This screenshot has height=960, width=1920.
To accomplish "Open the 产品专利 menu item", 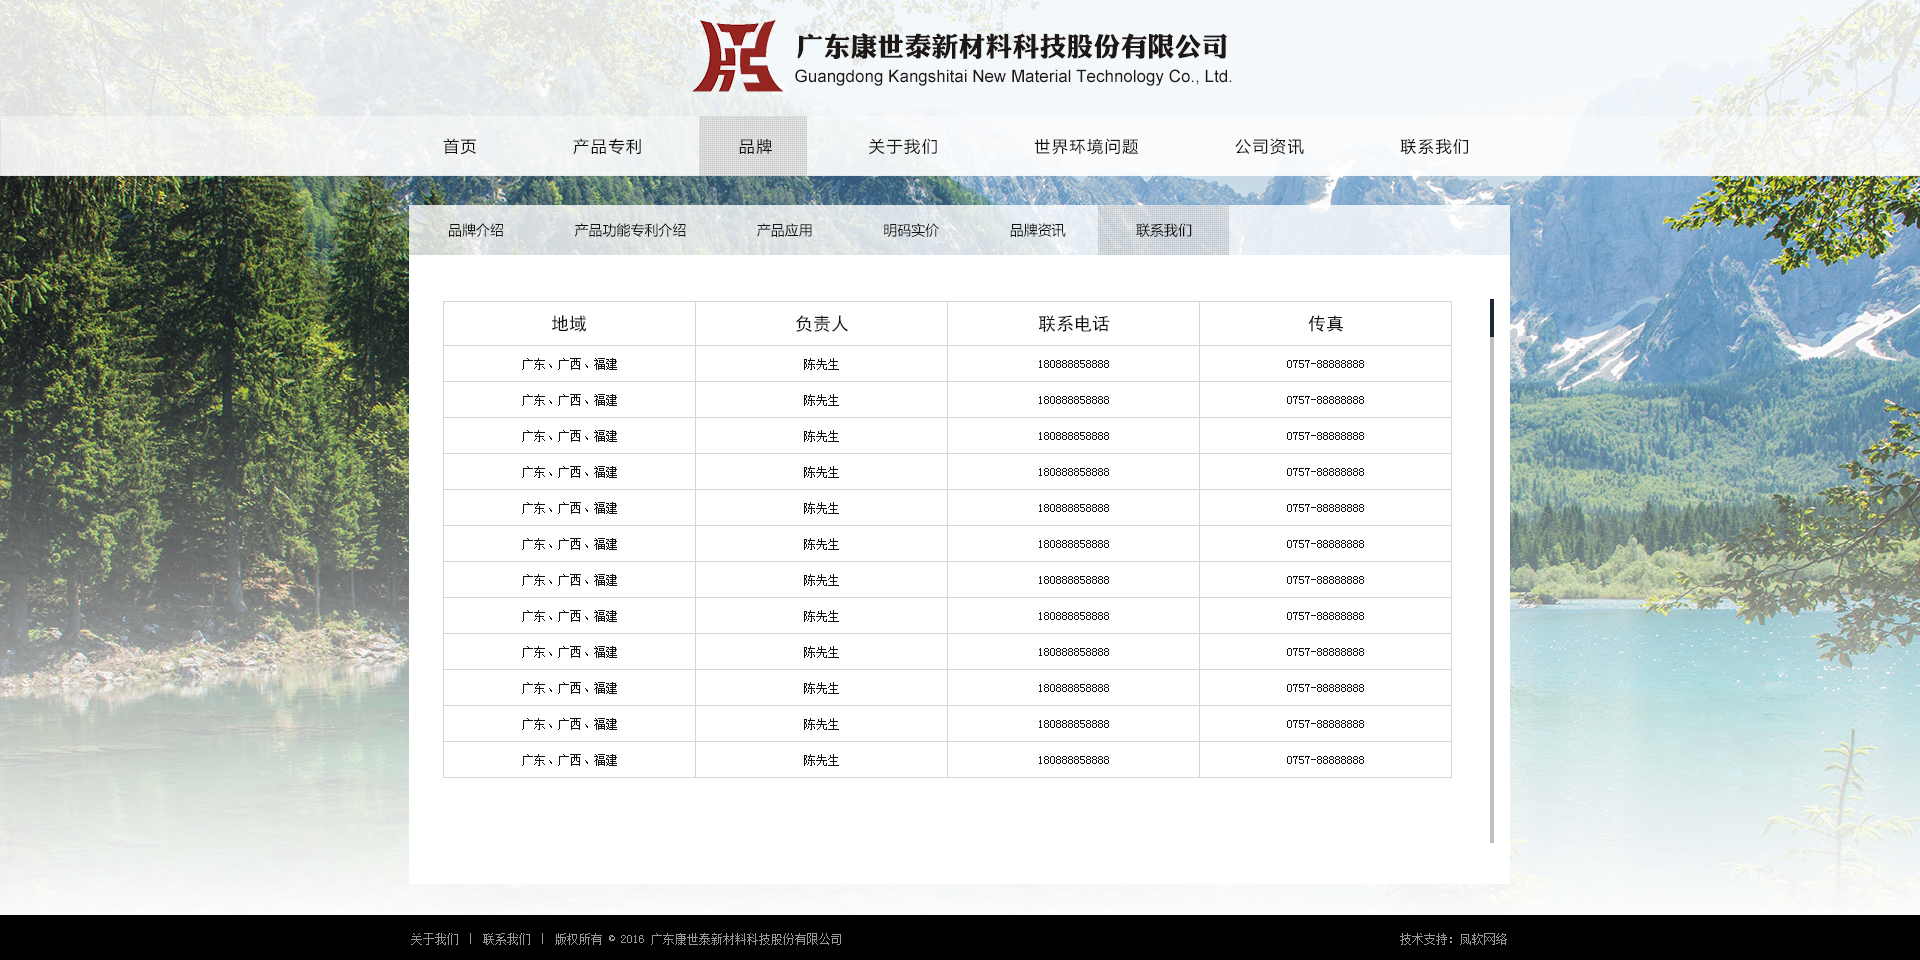I will (x=607, y=147).
